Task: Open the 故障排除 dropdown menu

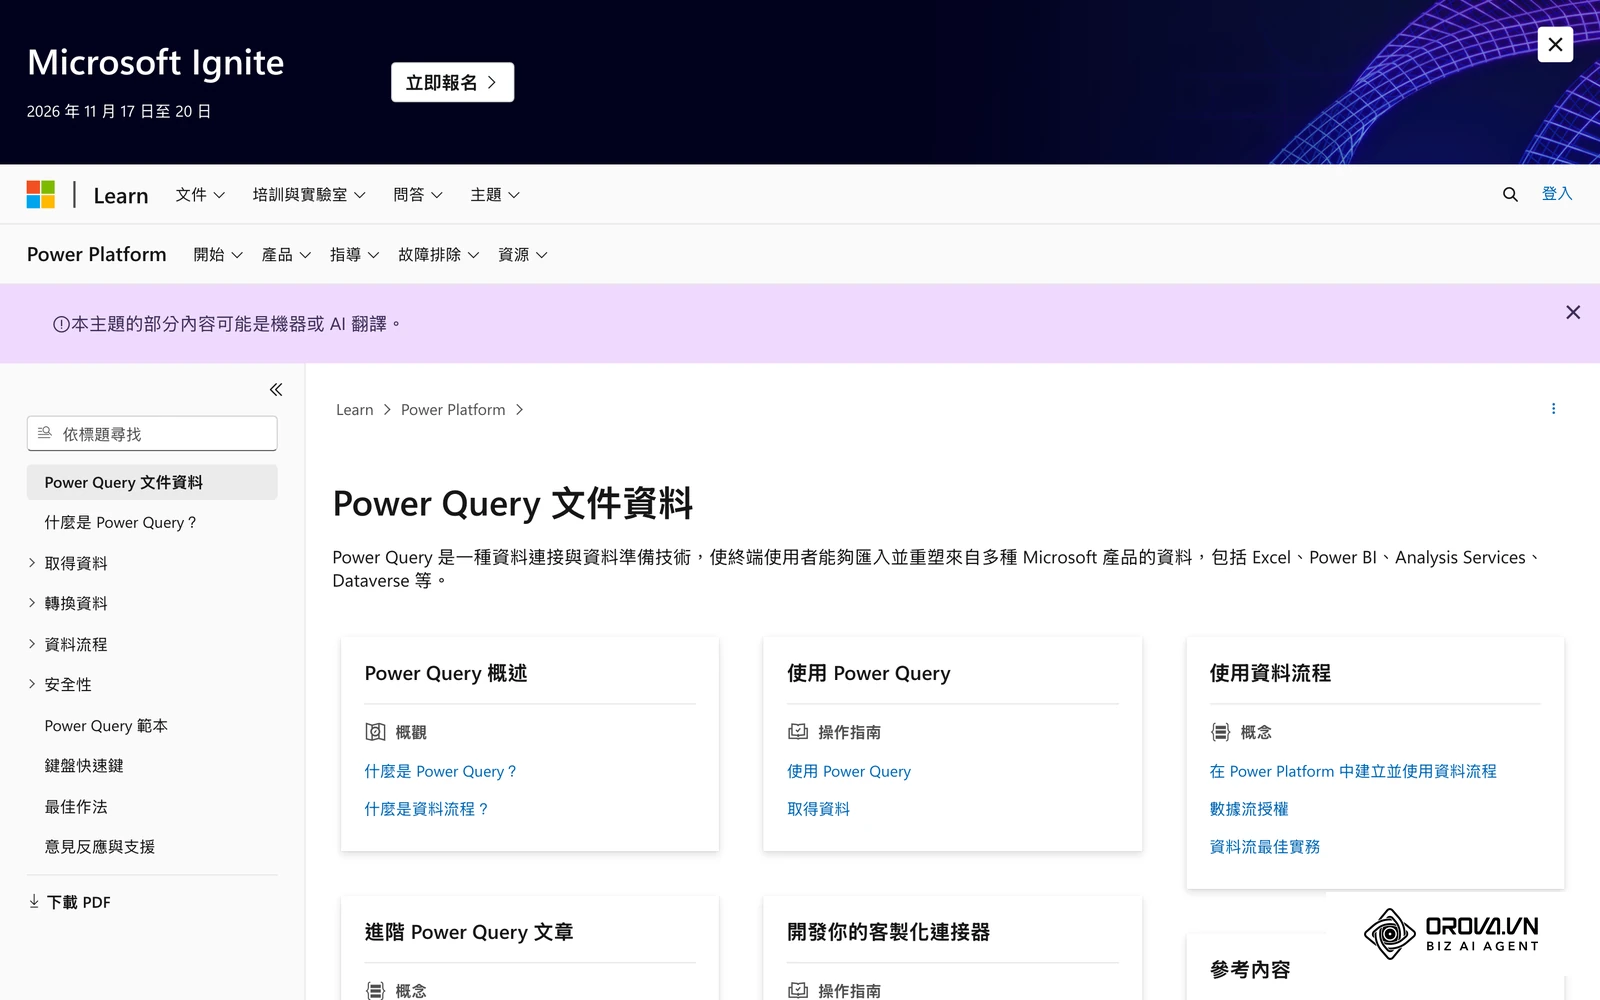Action: click(438, 255)
